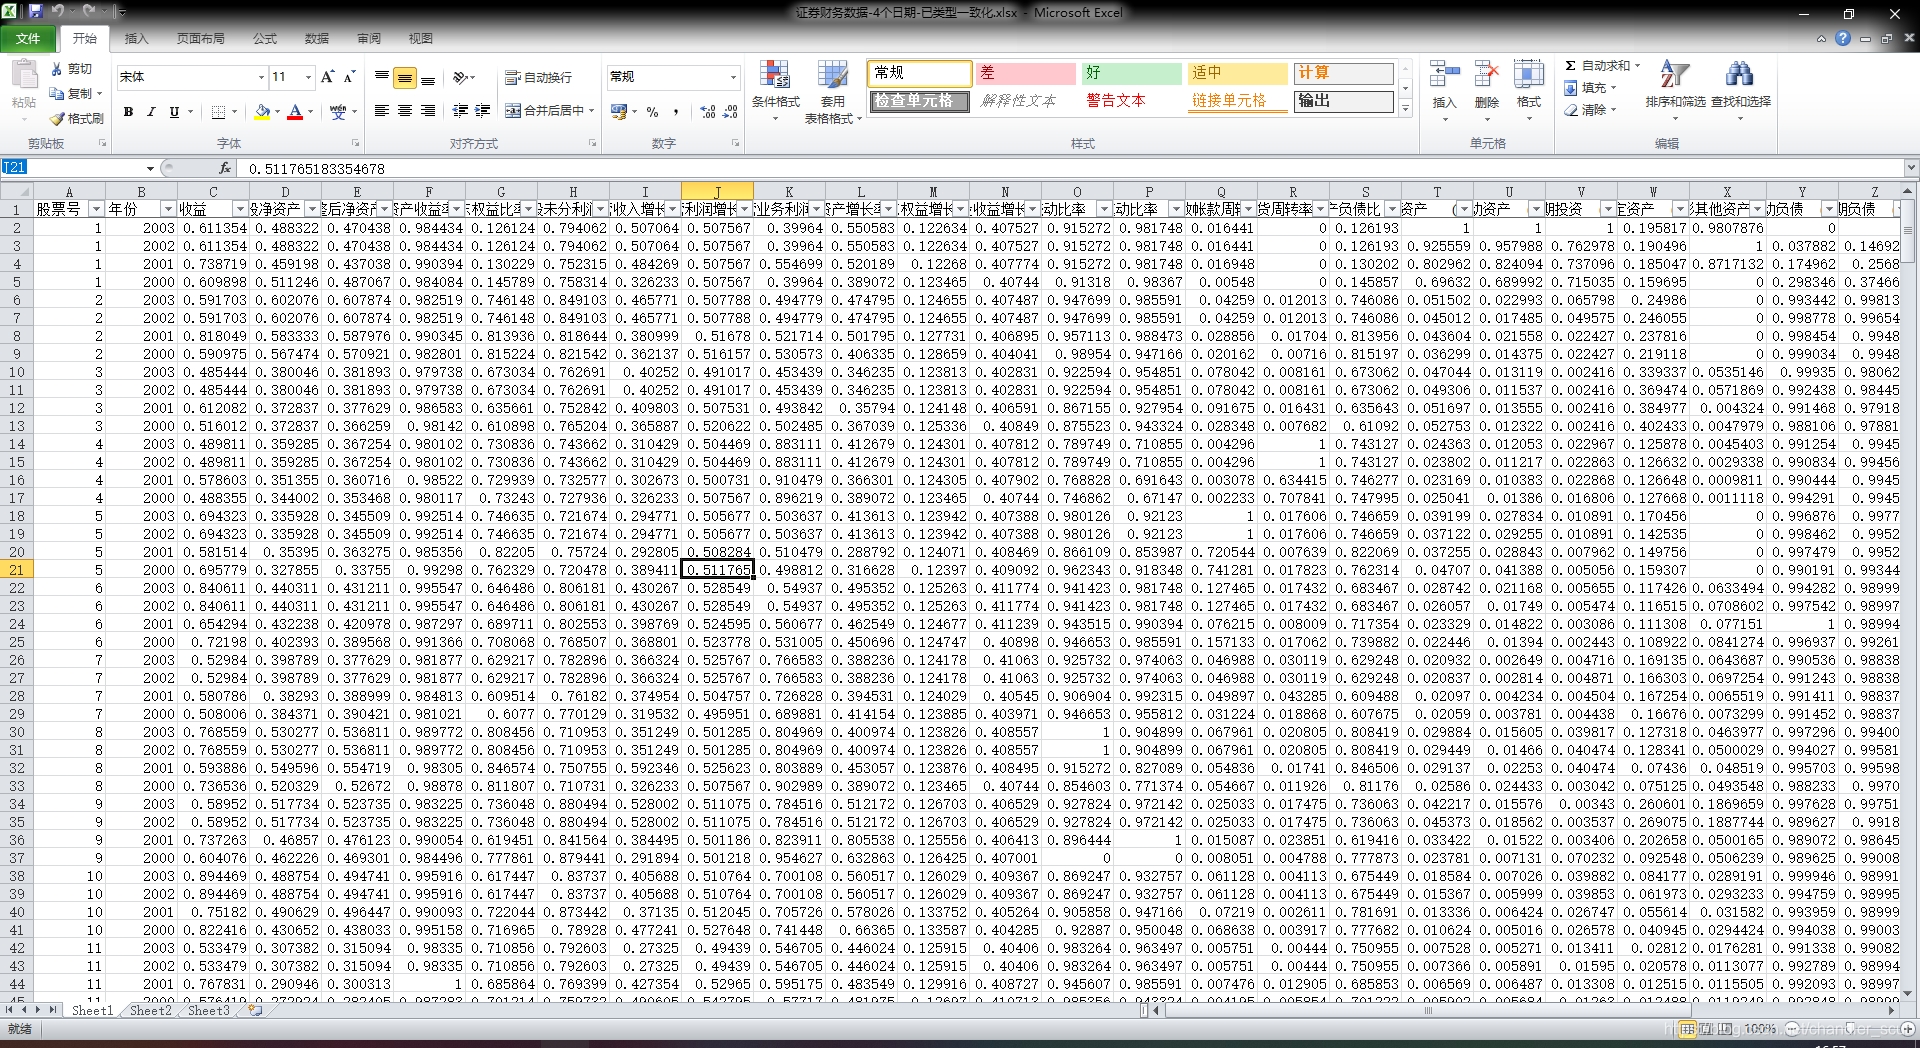Decrease indent in alignment group
1920x1048 pixels.
460,111
